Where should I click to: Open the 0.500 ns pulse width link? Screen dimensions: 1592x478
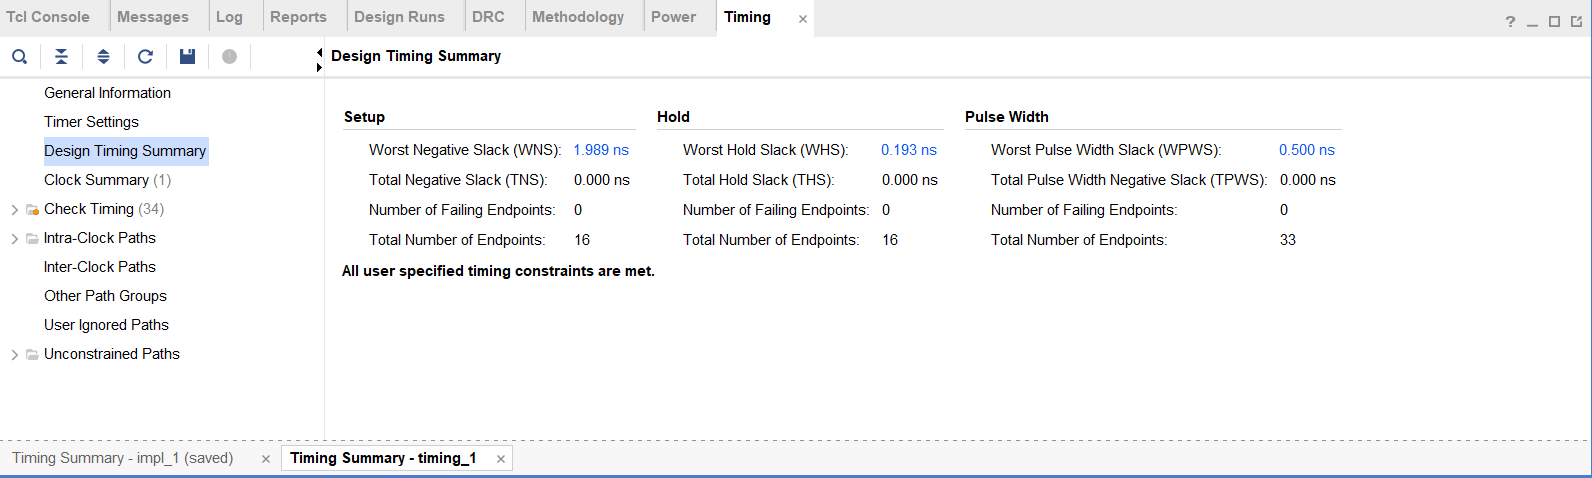[1306, 150]
